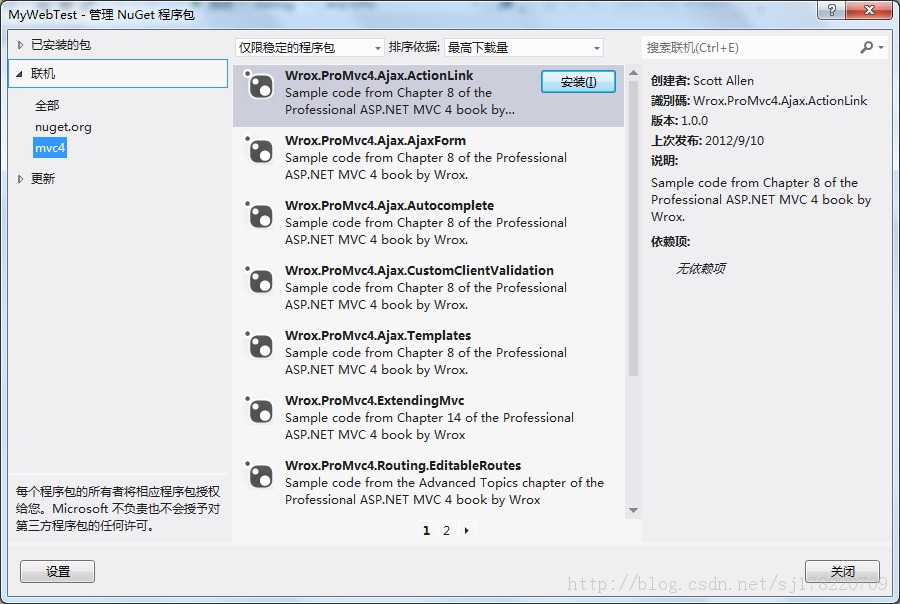
Task: Click the Wrox.ProMvc4.Ajax.Autocomplete package icon
Action: (x=259, y=215)
